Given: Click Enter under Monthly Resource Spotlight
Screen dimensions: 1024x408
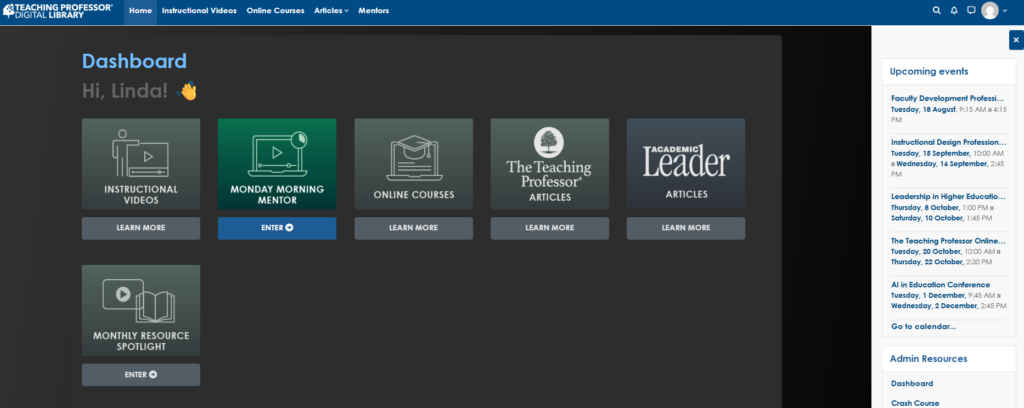Looking at the screenshot, I should pos(141,375).
